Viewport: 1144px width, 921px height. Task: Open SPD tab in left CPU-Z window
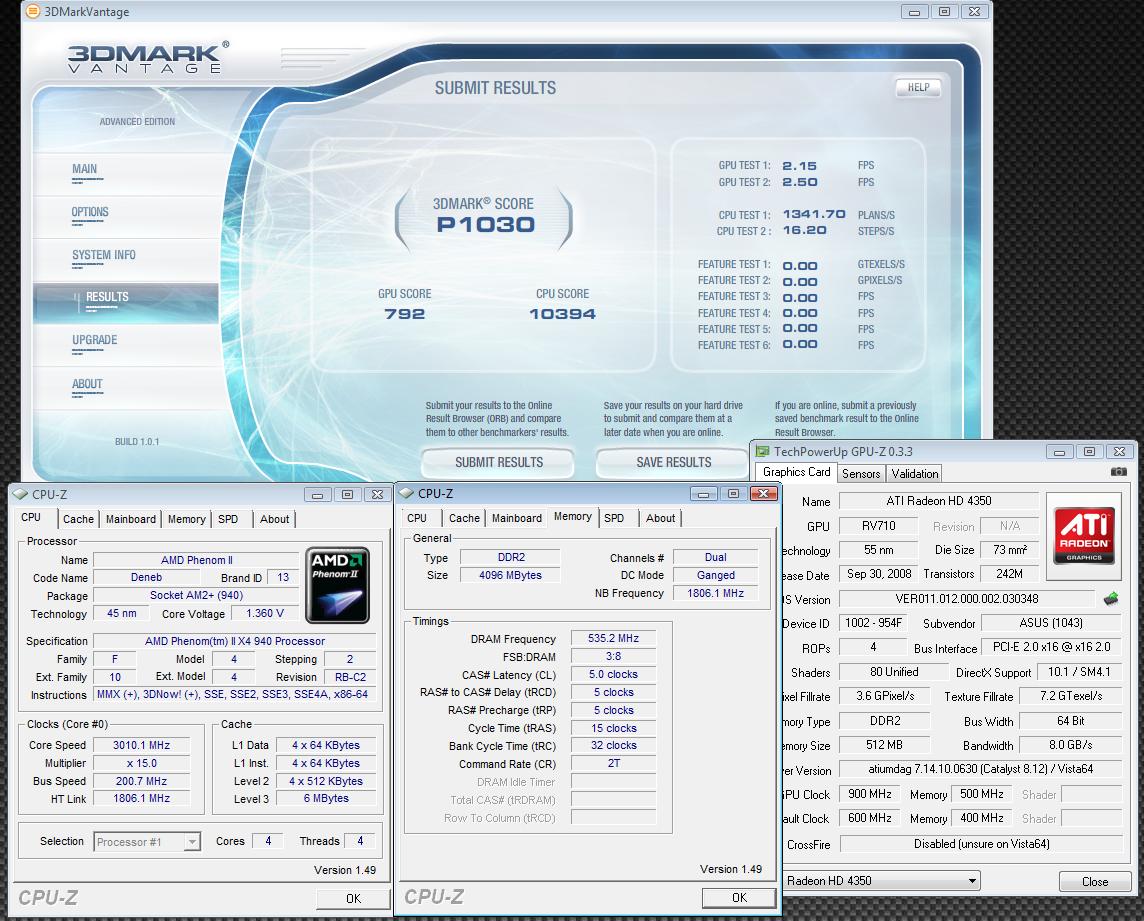(x=228, y=519)
